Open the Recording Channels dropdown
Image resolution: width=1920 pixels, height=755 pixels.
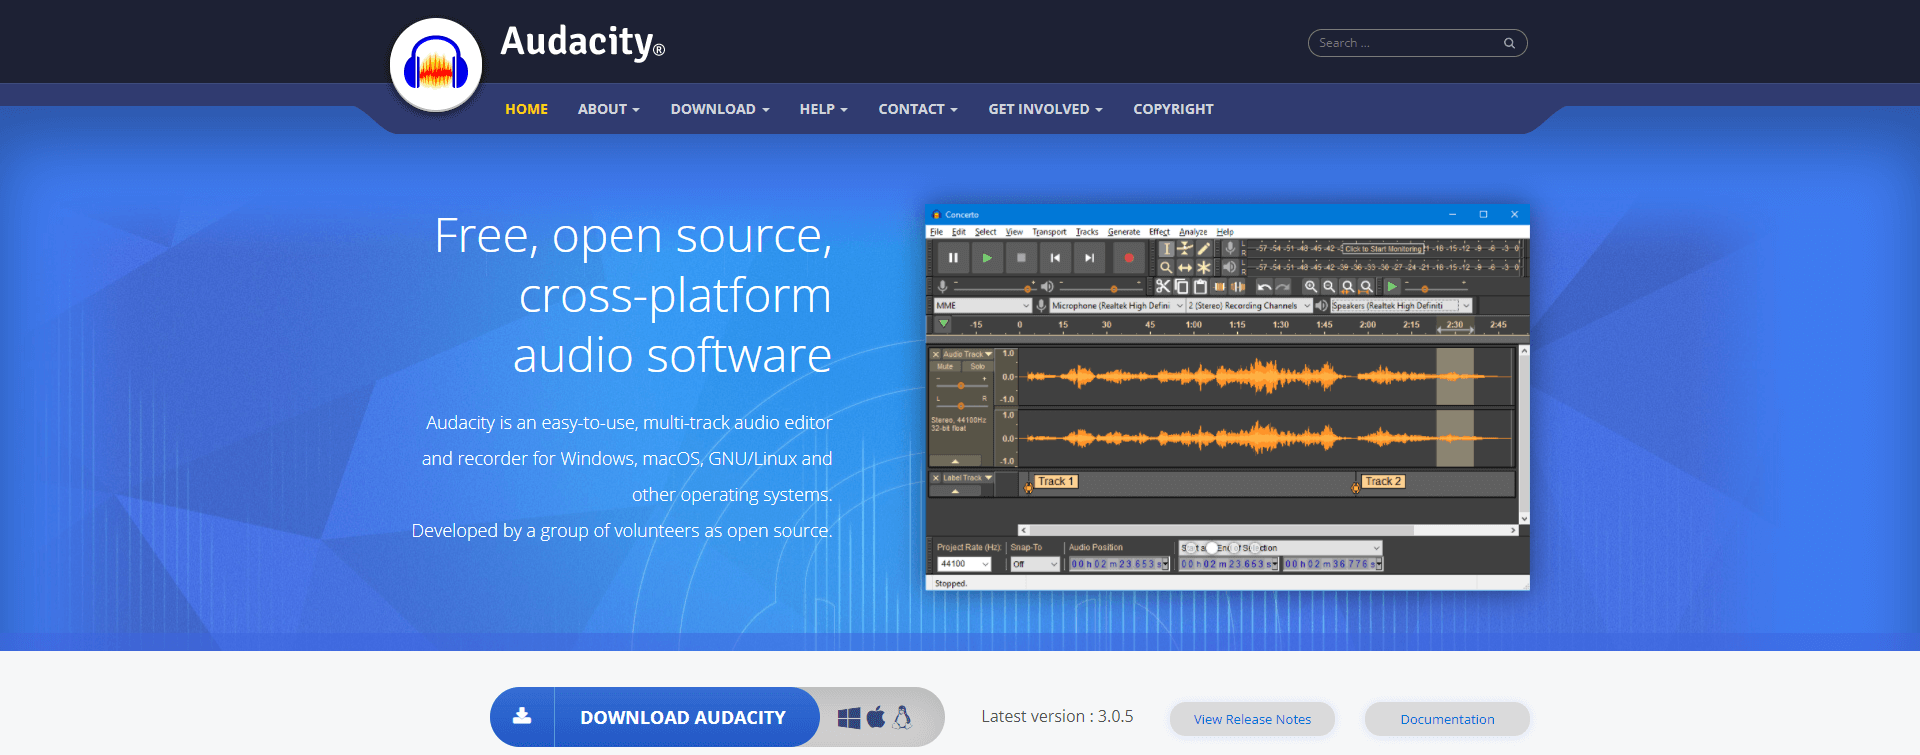pos(1249,305)
